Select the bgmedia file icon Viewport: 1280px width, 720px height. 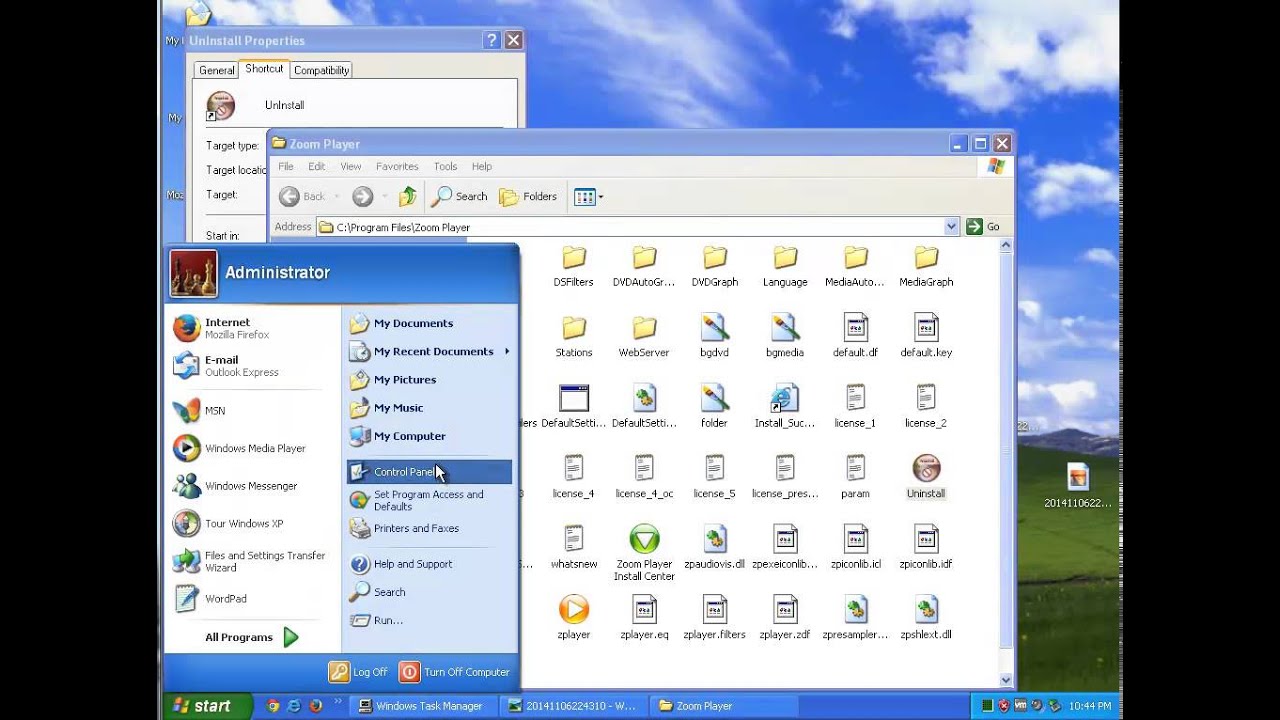tap(785, 328)
